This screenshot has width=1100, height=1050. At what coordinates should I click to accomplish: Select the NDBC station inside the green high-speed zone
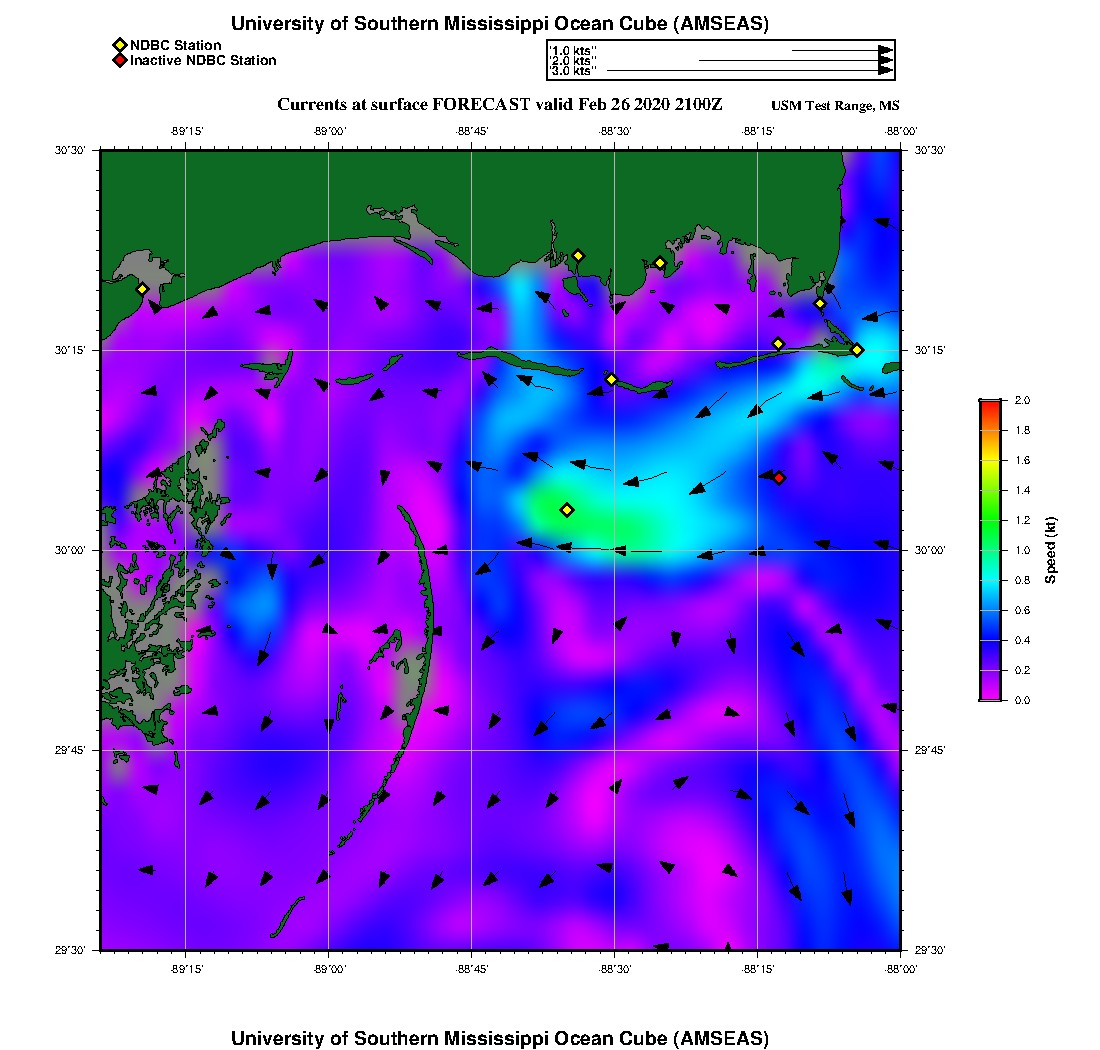567,510
